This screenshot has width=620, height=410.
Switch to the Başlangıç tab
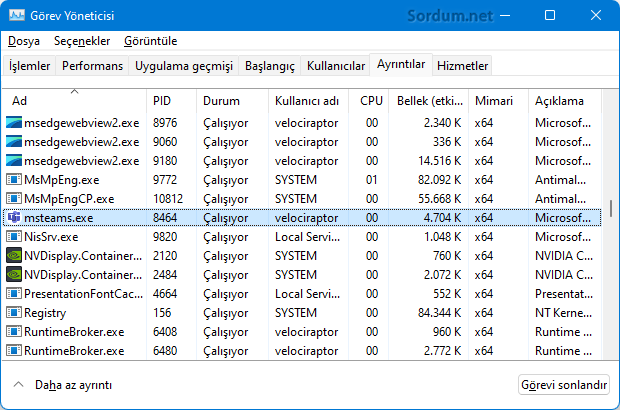(x=270, y=66)
